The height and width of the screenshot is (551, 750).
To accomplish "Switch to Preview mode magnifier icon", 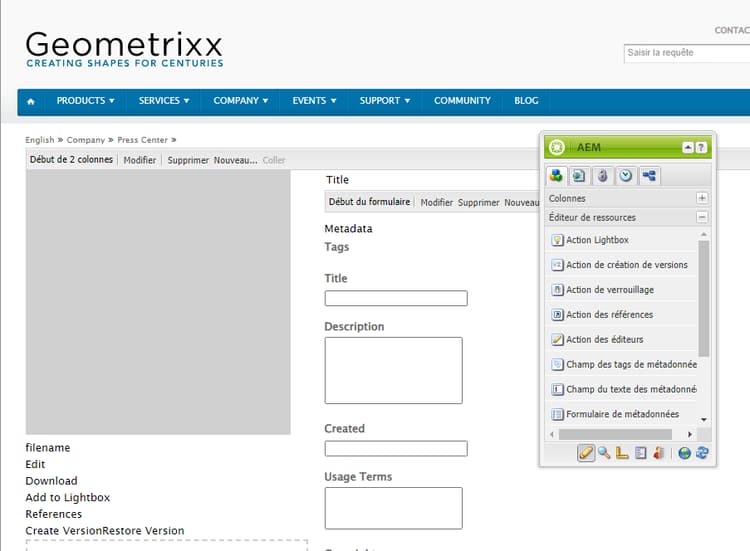I will (x=604, y=452).
